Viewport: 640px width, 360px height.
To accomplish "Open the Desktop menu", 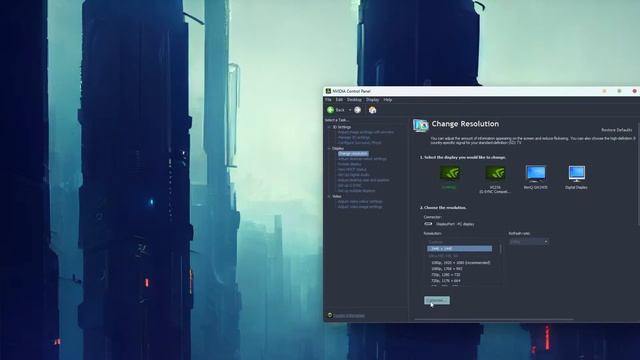I will 354,100.
